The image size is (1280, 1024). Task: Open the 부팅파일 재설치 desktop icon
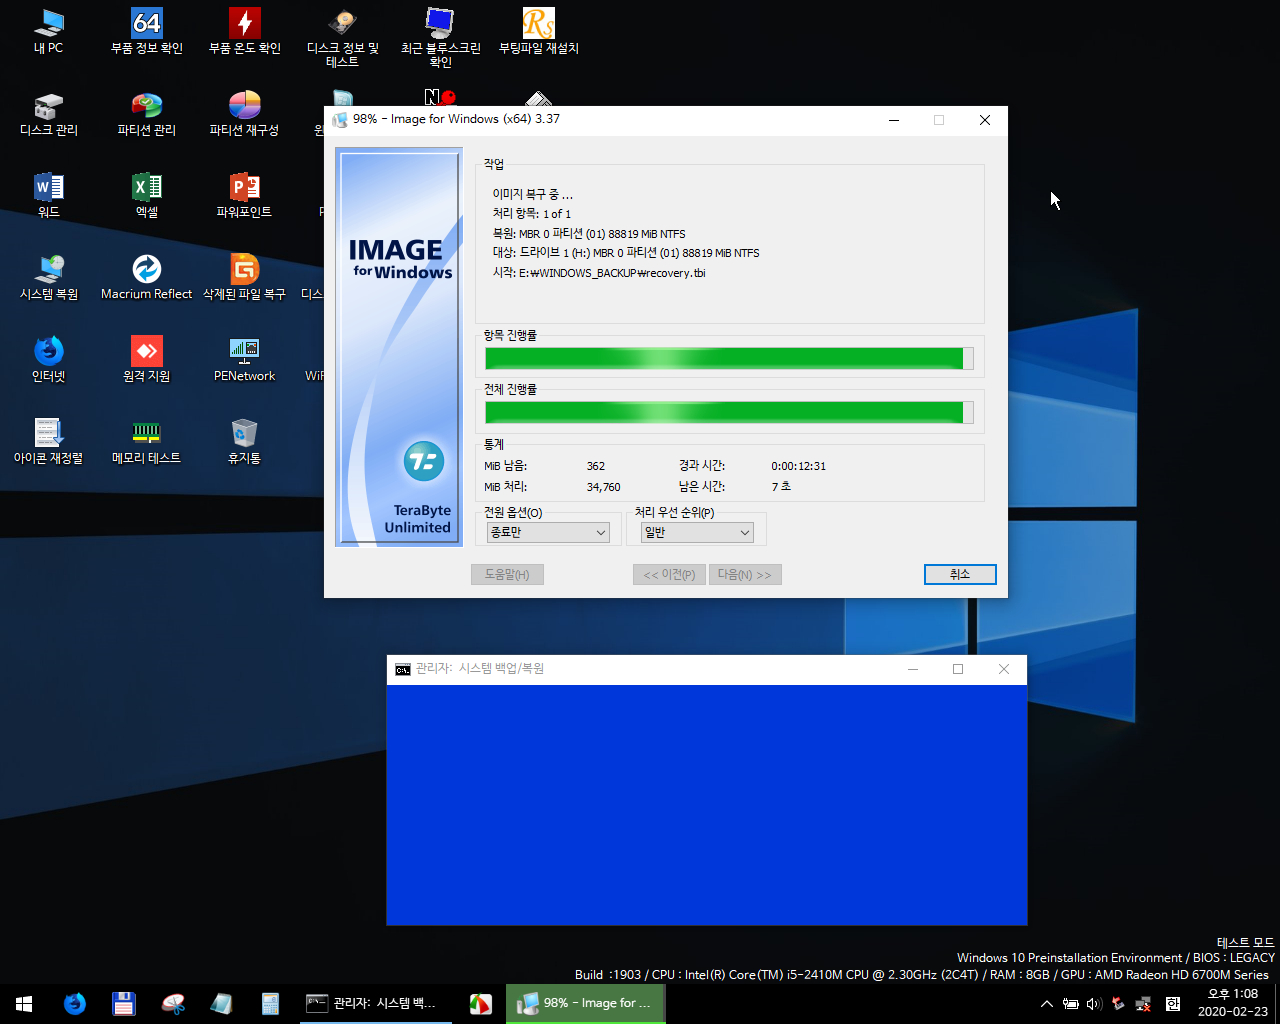pyautogui.click(x=539, y=31)
